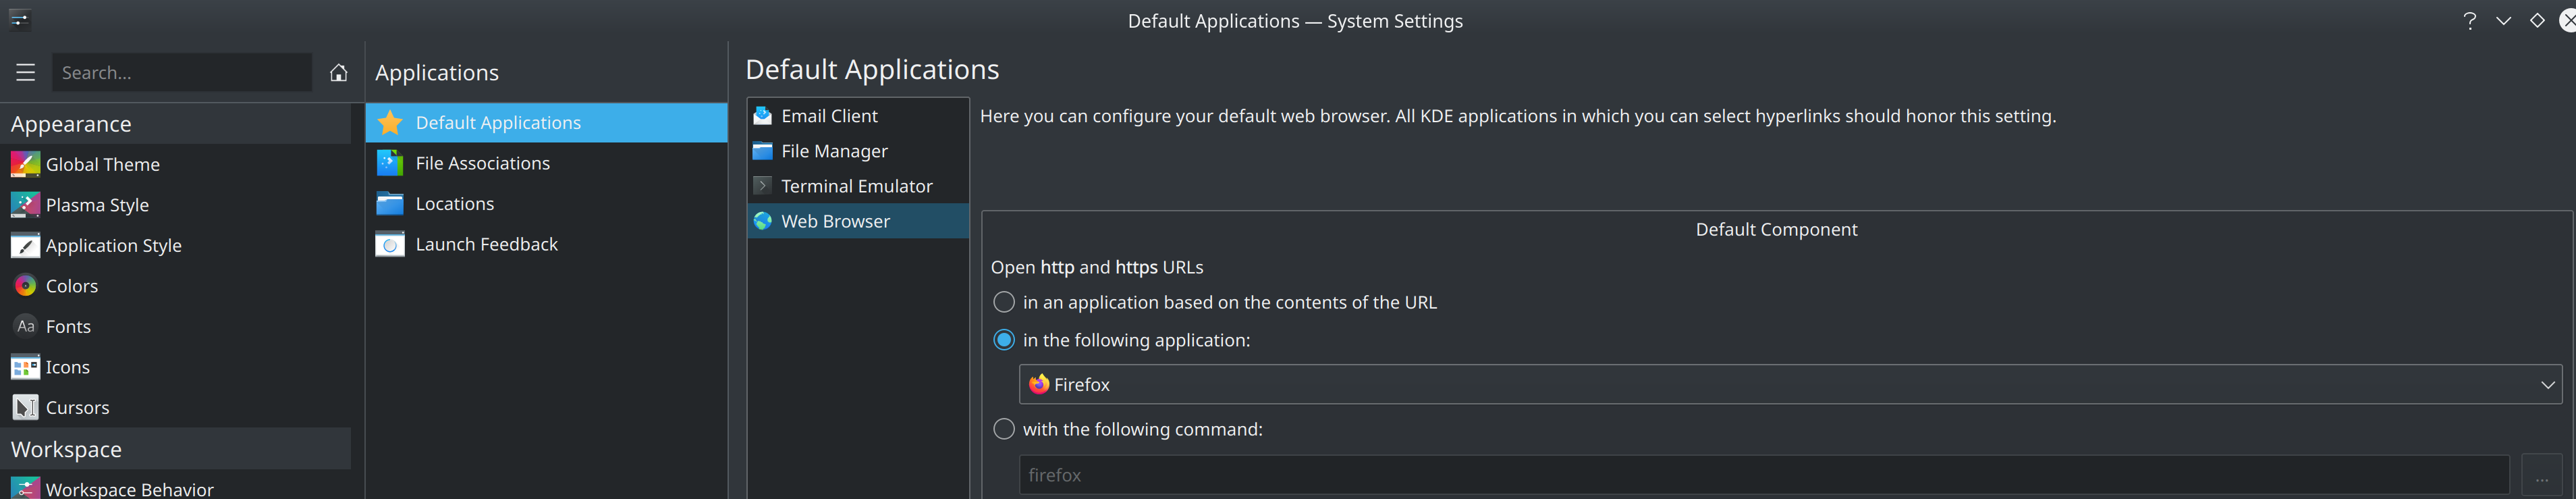The height and width of the screenshot is (499, 2576).
Task: Select 'with the following command' radio button
Action: click(1003, 429)
